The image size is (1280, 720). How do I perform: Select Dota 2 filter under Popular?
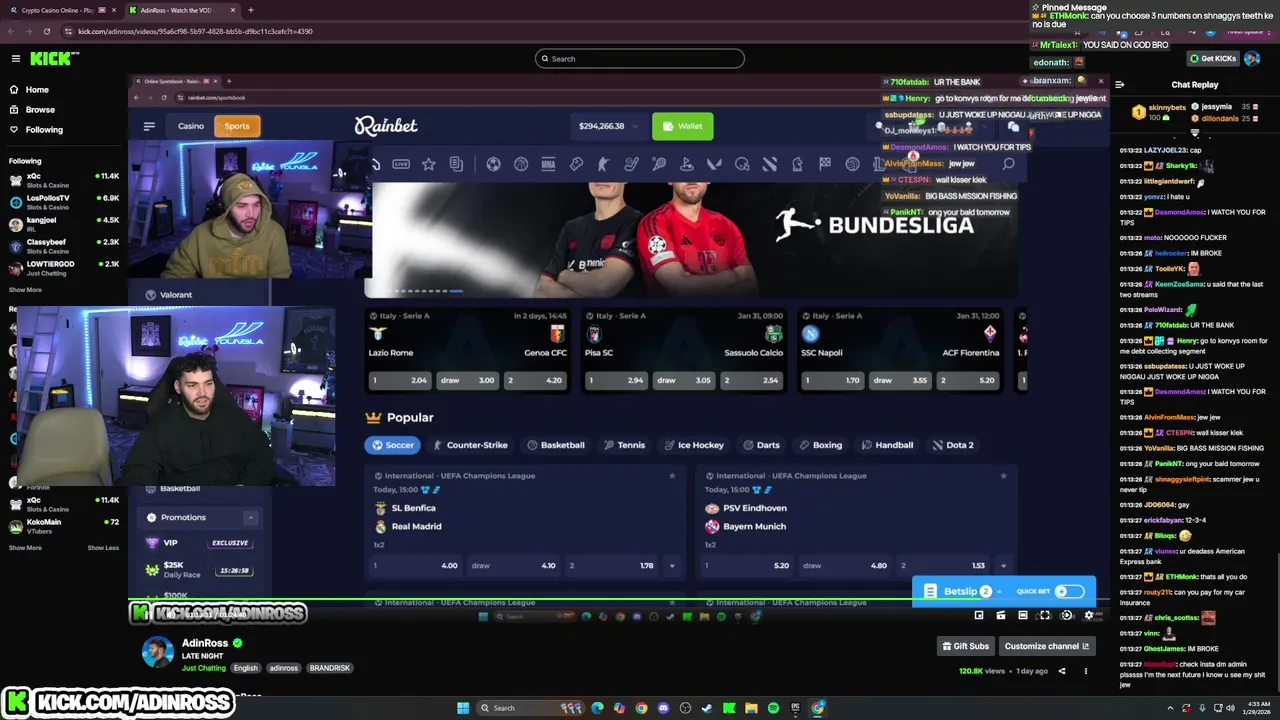(x=953, y=445)
